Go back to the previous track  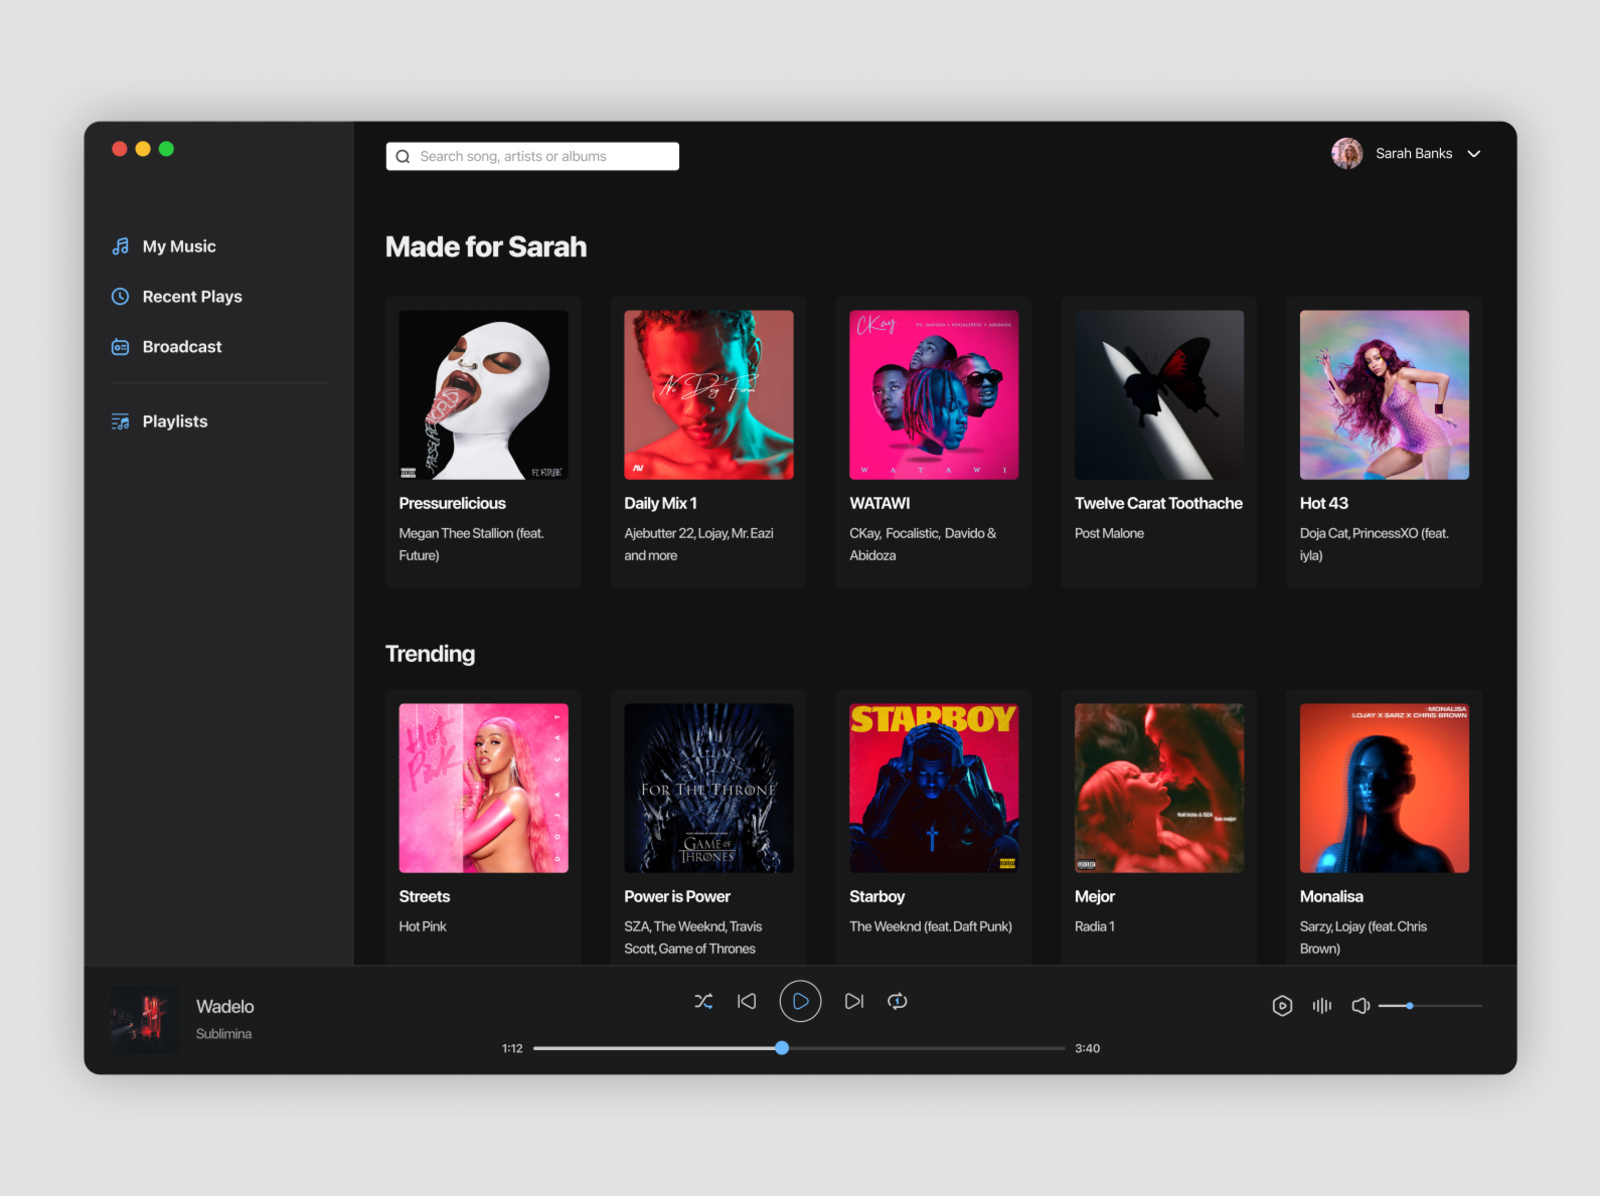pyautogui.click(x=746, y=1001)
